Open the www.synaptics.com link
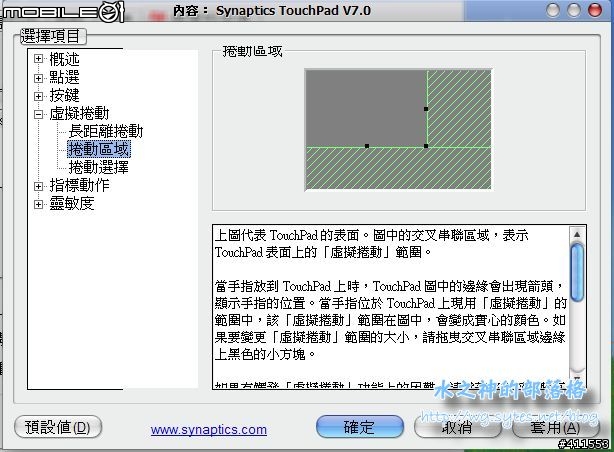This screenshot has height=452, width=614. tap(209, 430)
